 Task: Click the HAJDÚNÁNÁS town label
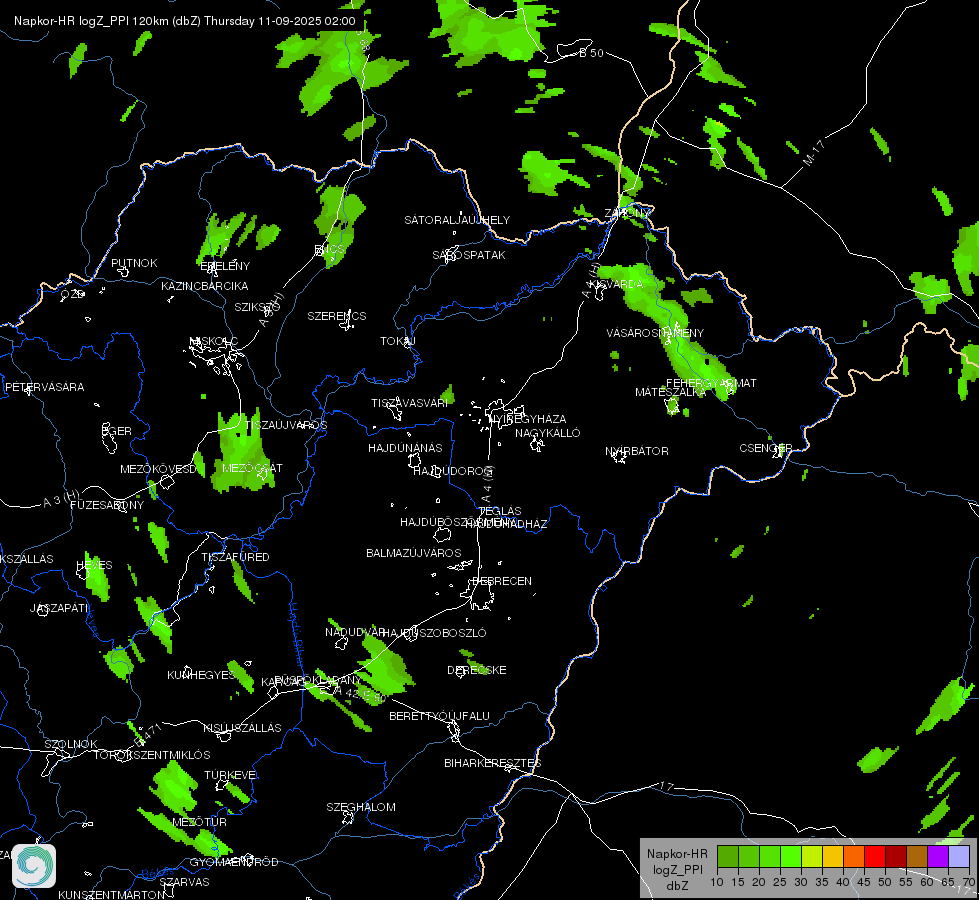(405, 448)
